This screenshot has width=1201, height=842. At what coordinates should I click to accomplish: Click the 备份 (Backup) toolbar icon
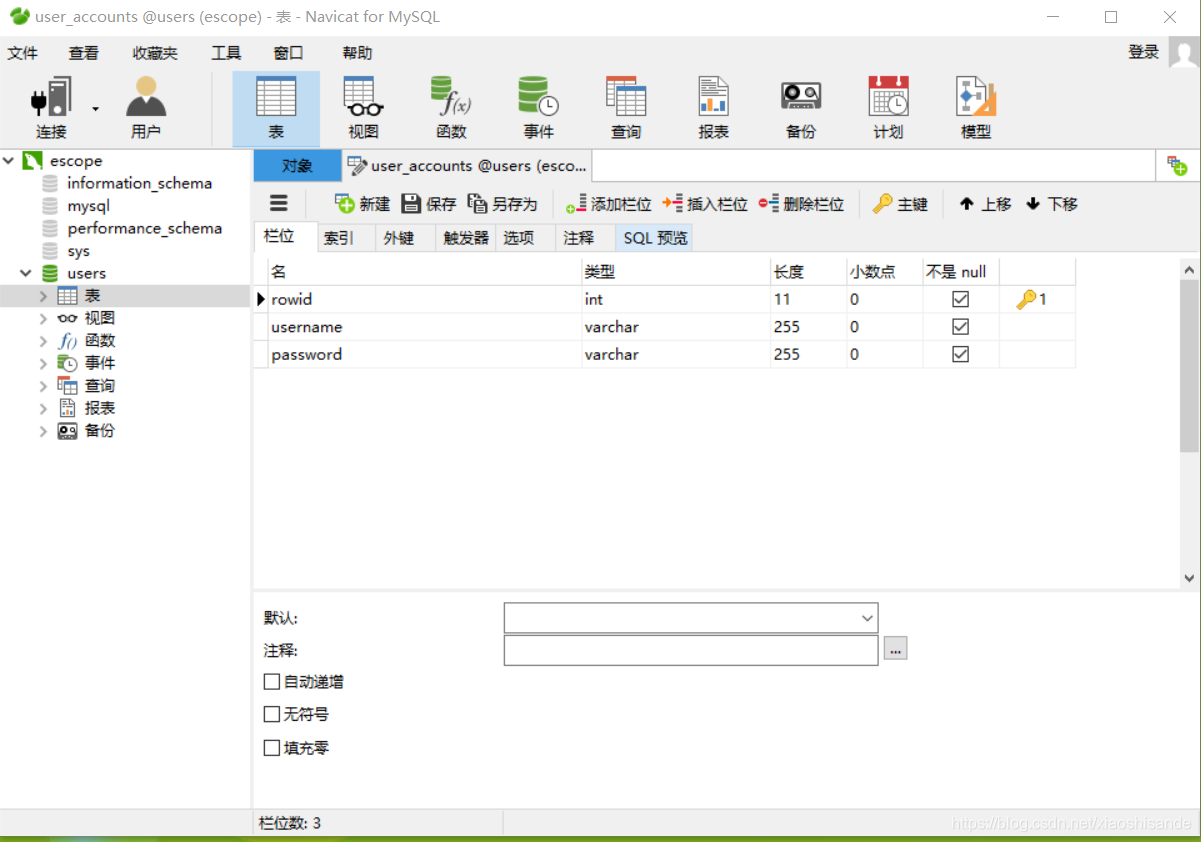tap(800, 106)
